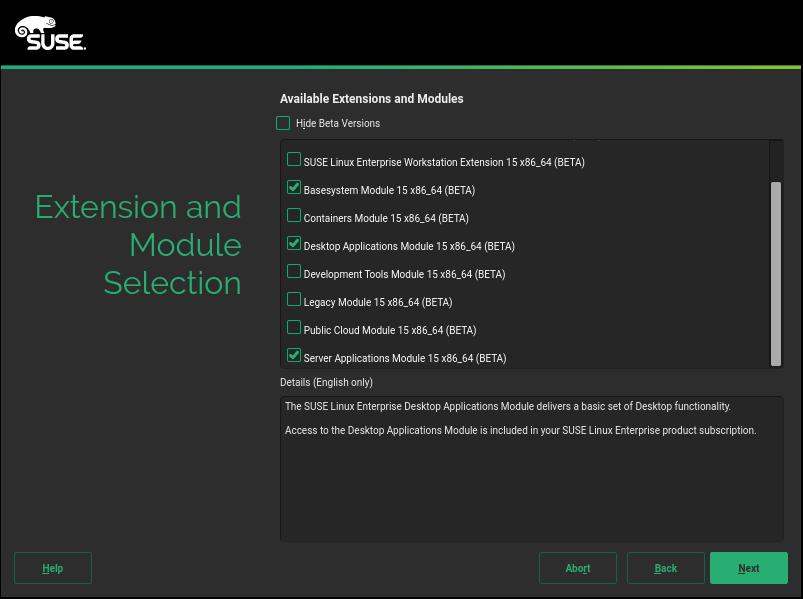Open the Help dialog
This screenshot has width=803, height=599.
[x=53, y=568]
